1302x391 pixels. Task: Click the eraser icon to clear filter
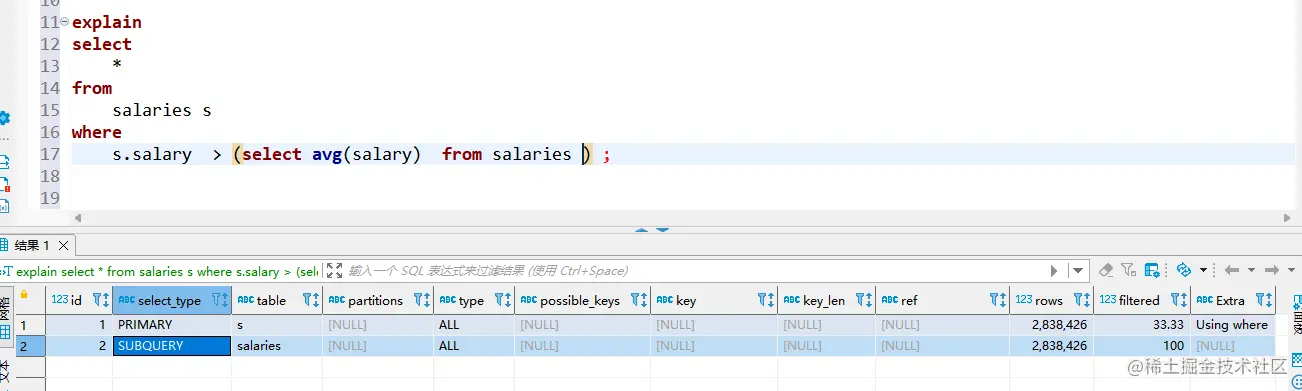(x=1106, y=270)
